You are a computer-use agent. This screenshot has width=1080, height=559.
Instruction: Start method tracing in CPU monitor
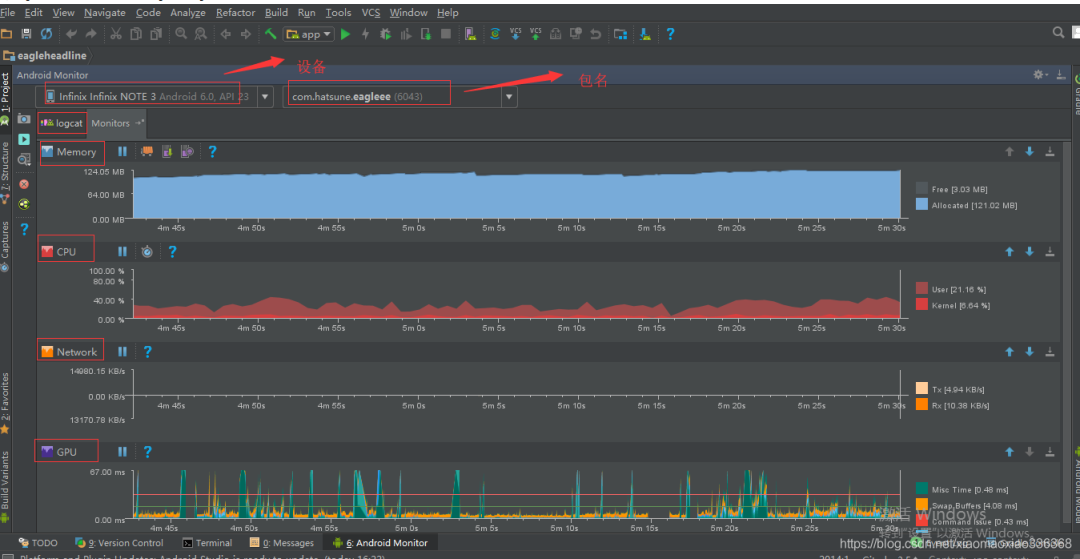point(147,252)
